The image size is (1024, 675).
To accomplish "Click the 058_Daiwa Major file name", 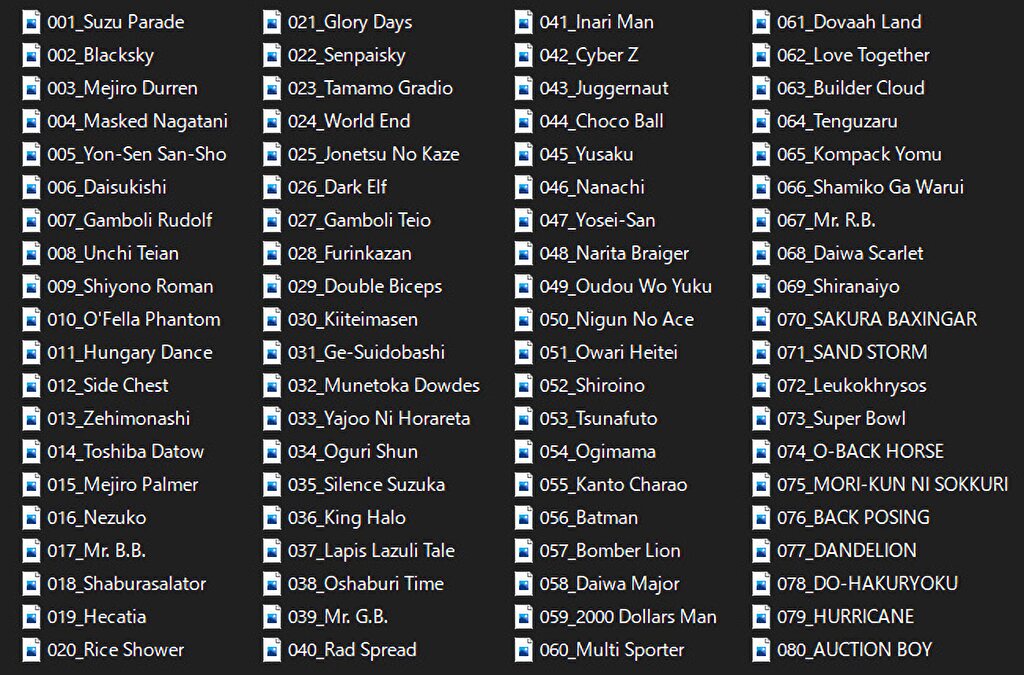I will point(609,584).
